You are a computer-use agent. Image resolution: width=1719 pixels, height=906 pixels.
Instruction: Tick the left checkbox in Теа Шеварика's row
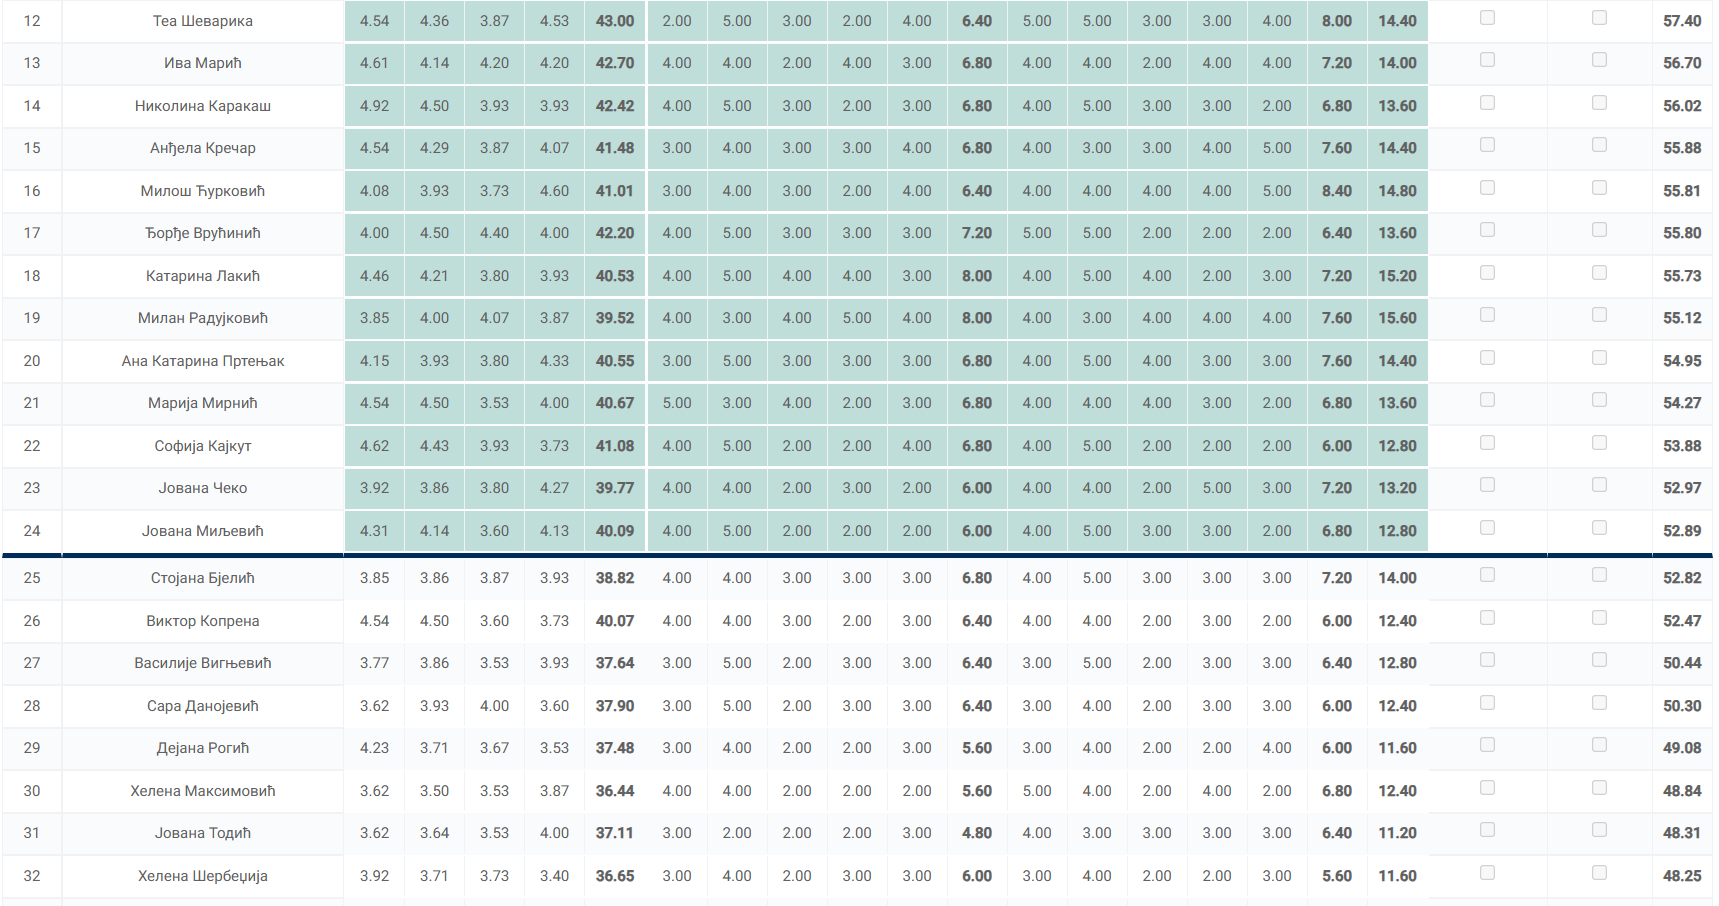tap(1487, 18)
